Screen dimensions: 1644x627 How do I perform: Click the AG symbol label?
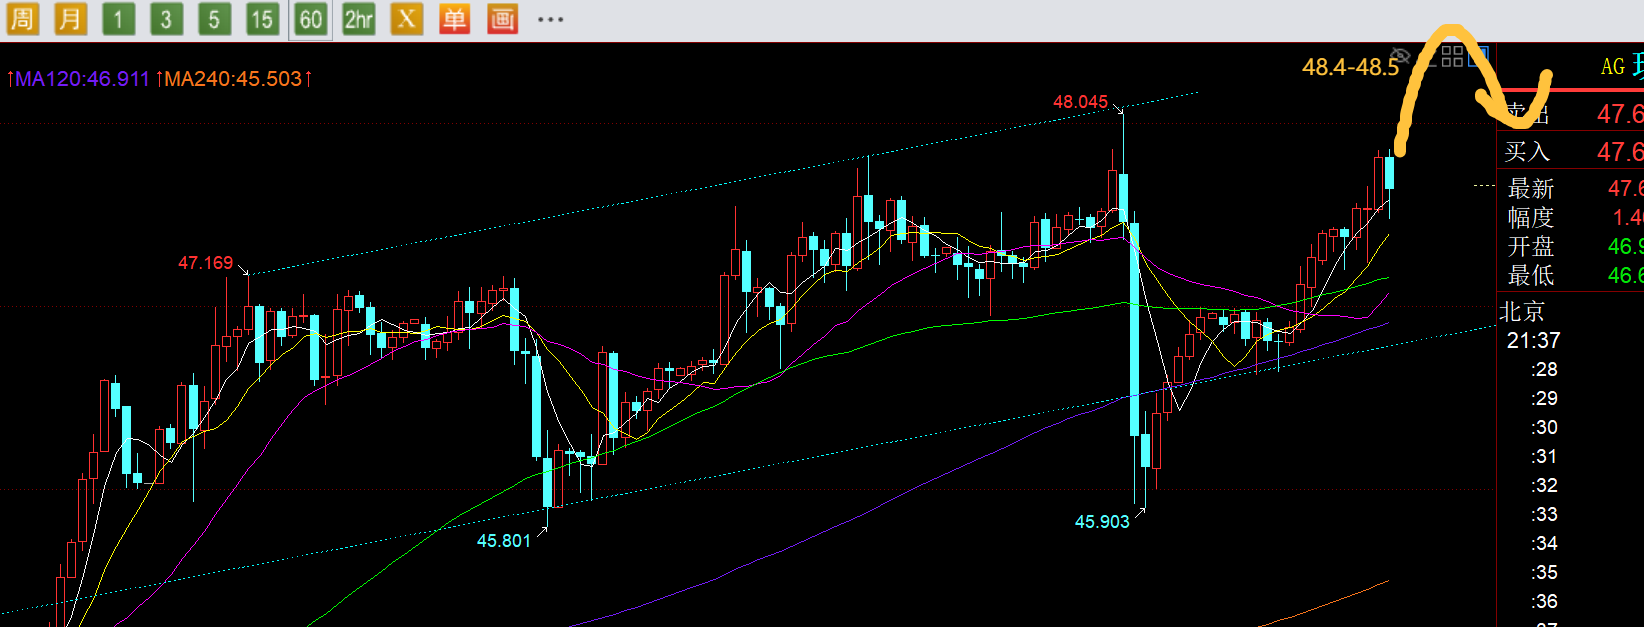coord(1612,67)
